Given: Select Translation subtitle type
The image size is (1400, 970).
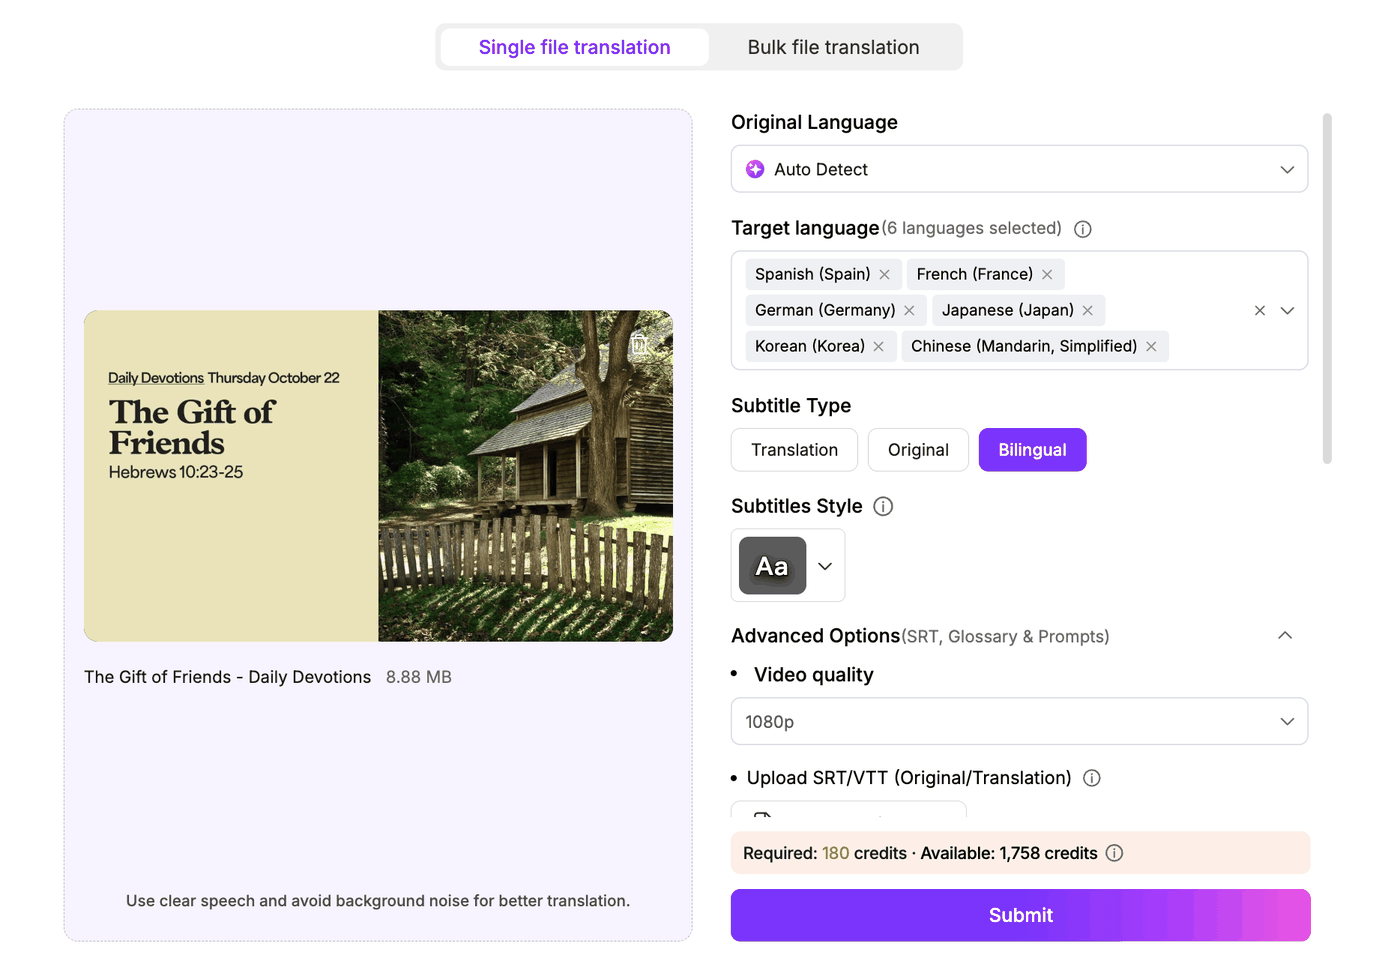Looking at the screenshot, I should [x=794, y=450].
